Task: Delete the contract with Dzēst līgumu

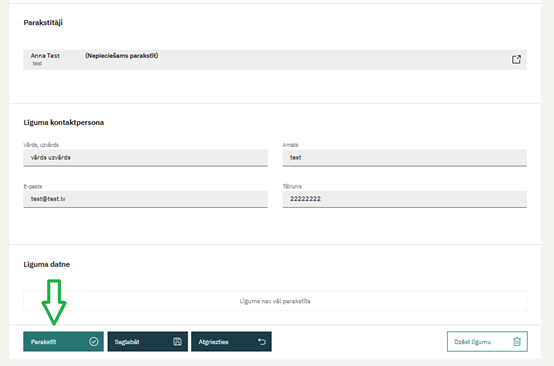Action: click(x=487, y=342)
